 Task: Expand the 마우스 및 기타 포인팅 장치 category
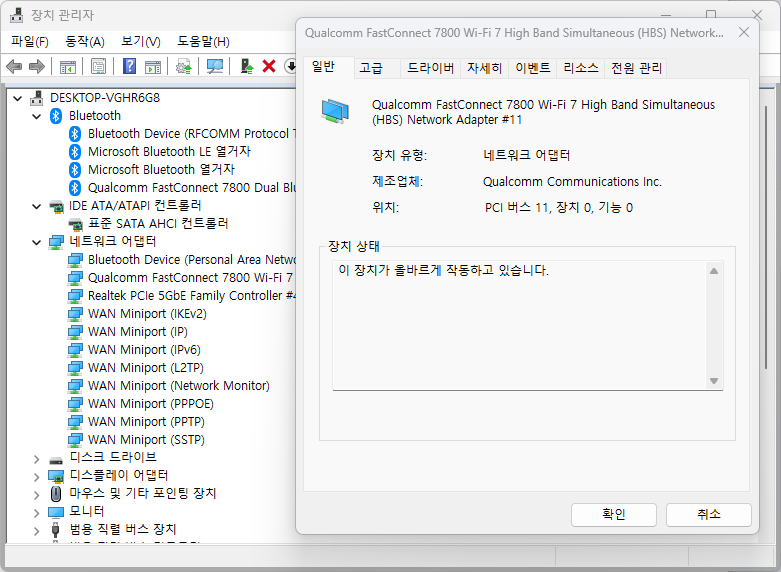click(x=37, y=495)
